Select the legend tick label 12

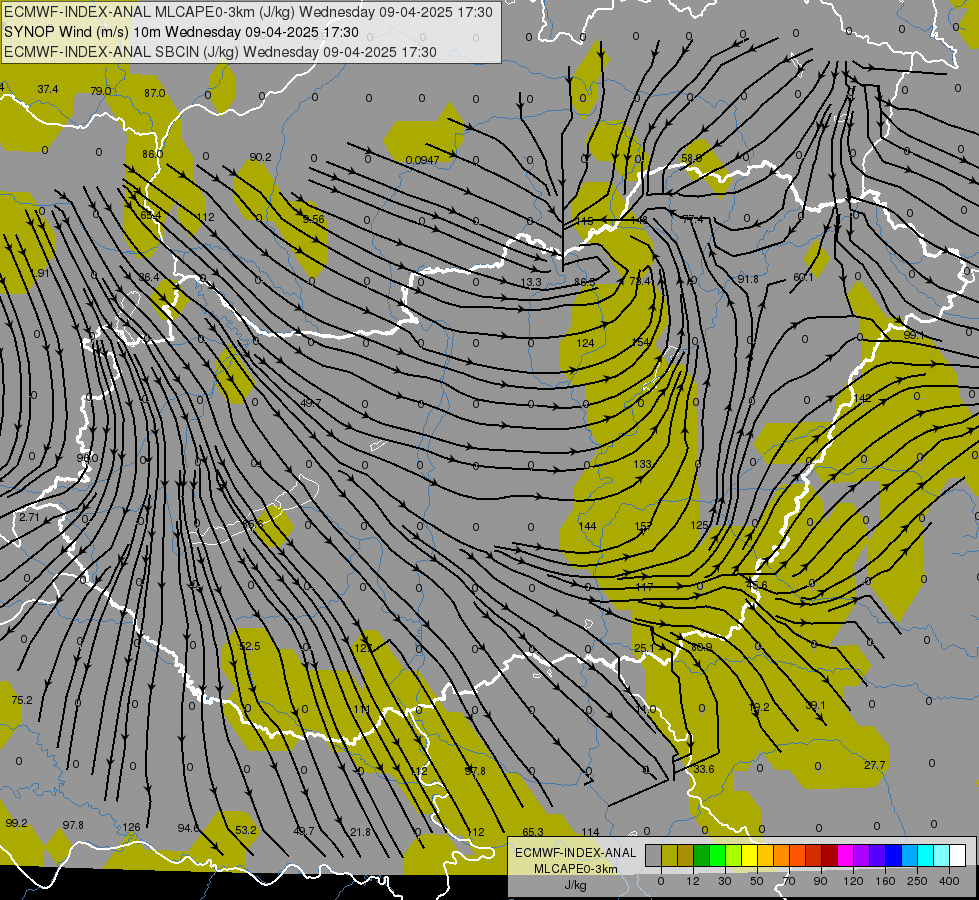692,881
